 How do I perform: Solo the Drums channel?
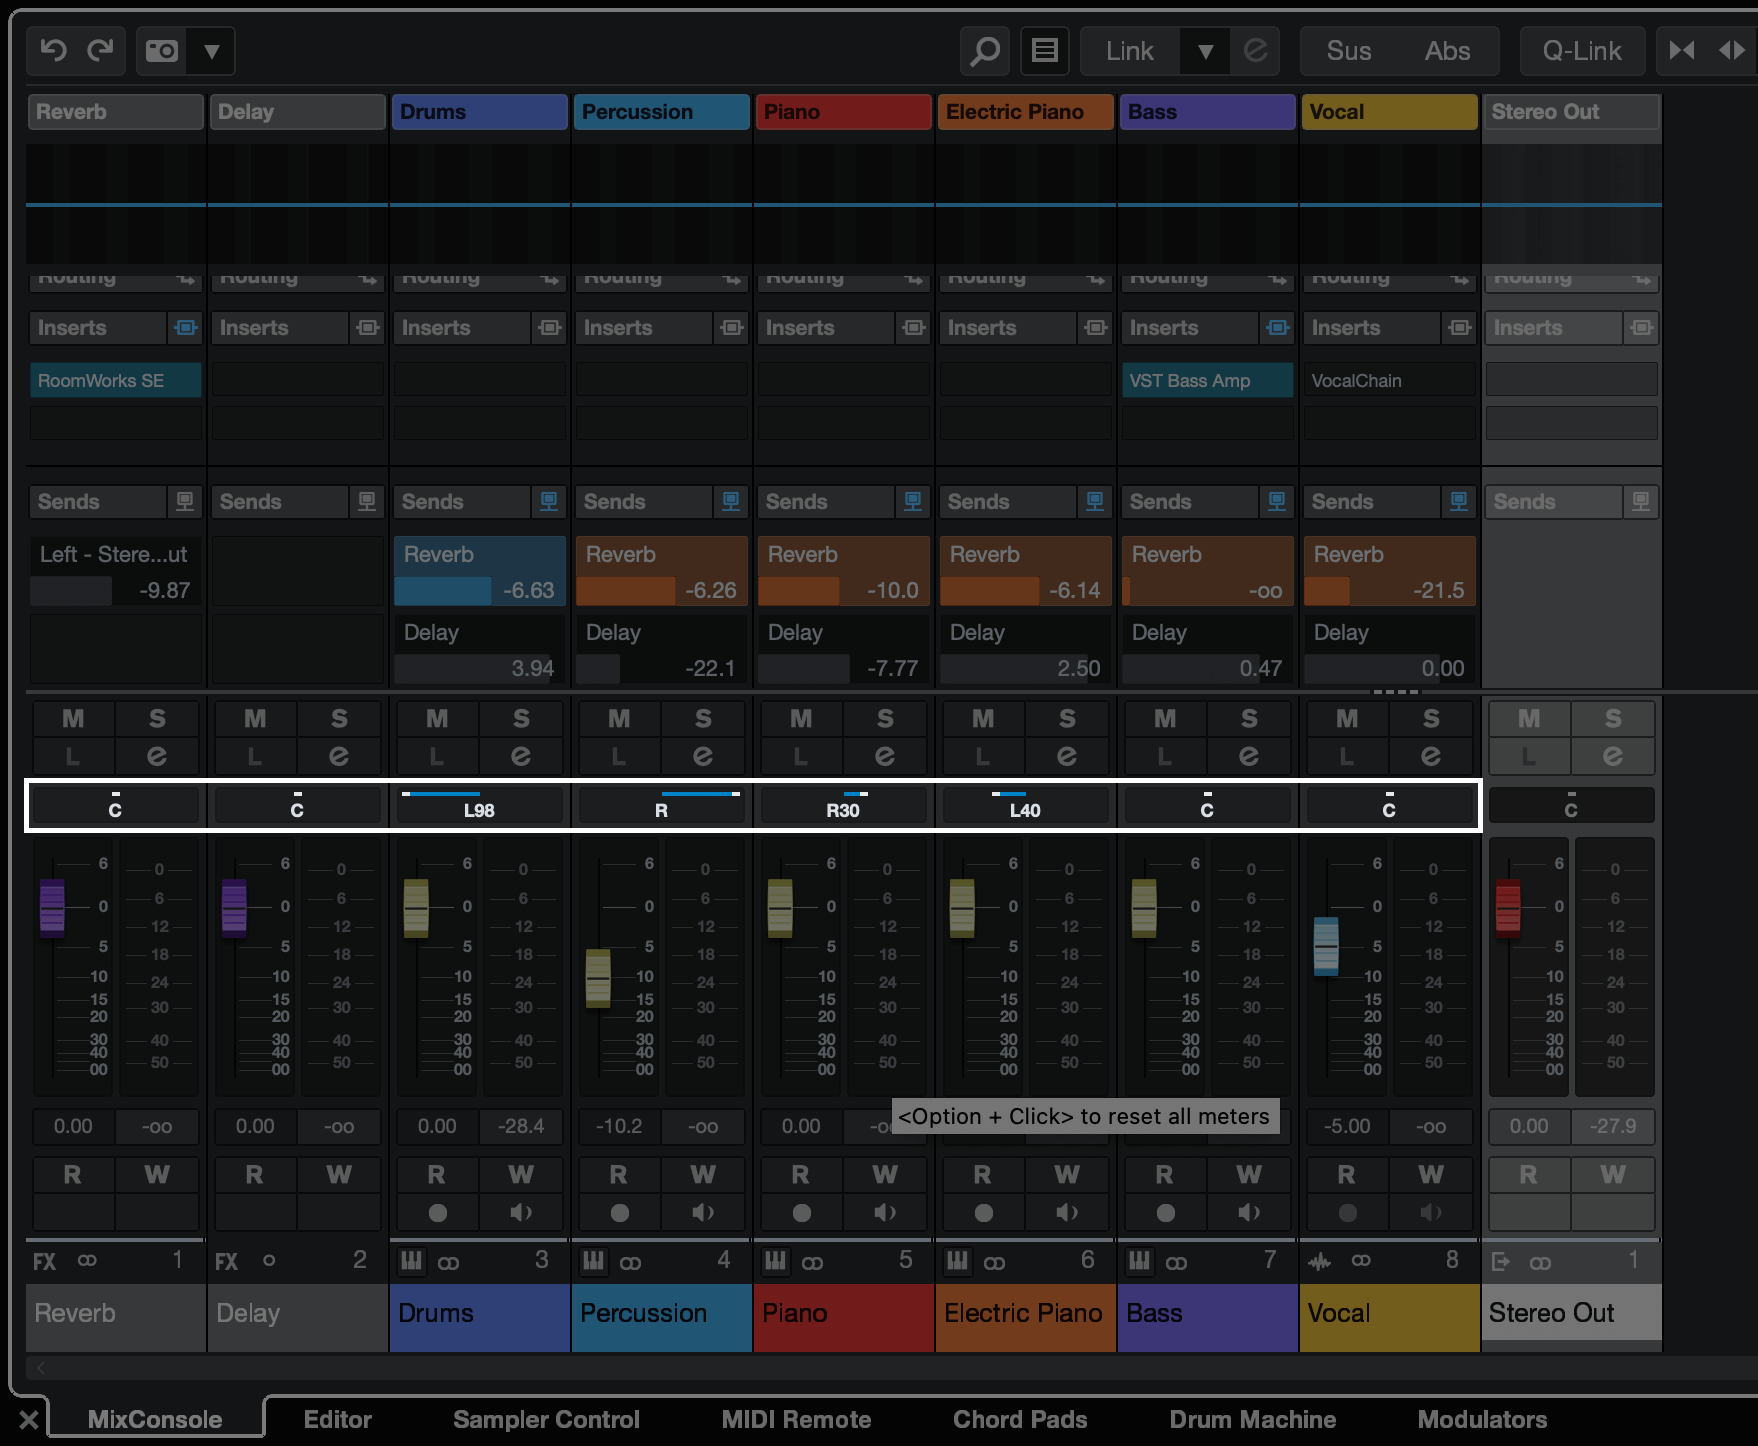[x=521, y=719]
